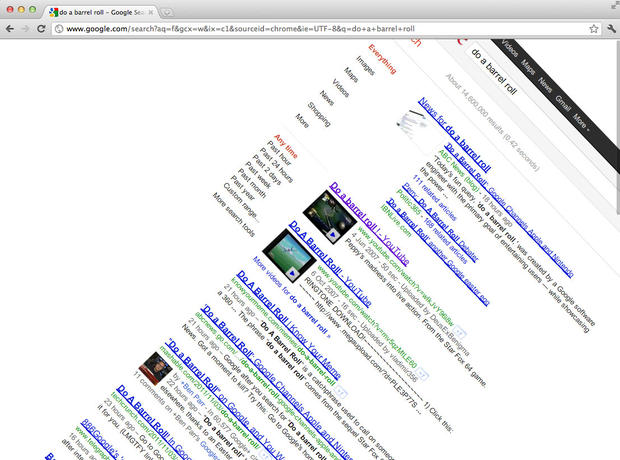Click the Ben Parr author thumbnail

(155, 368)
